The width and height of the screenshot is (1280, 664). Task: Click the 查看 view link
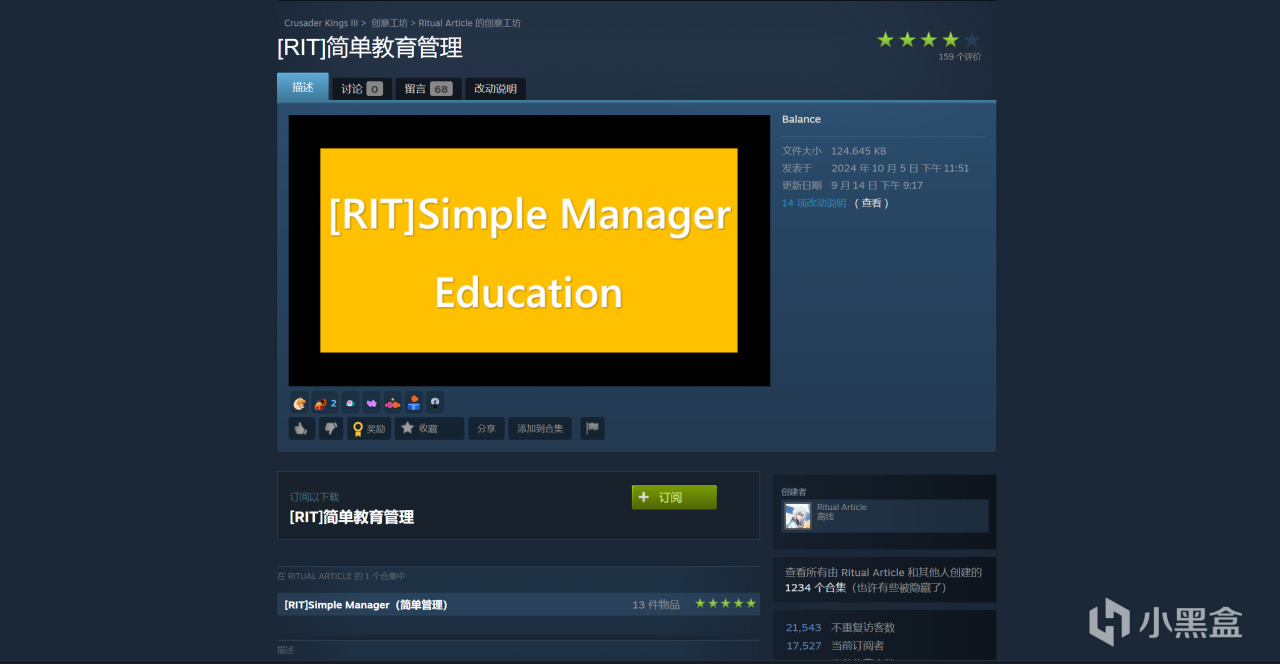(x=871, y=203)
